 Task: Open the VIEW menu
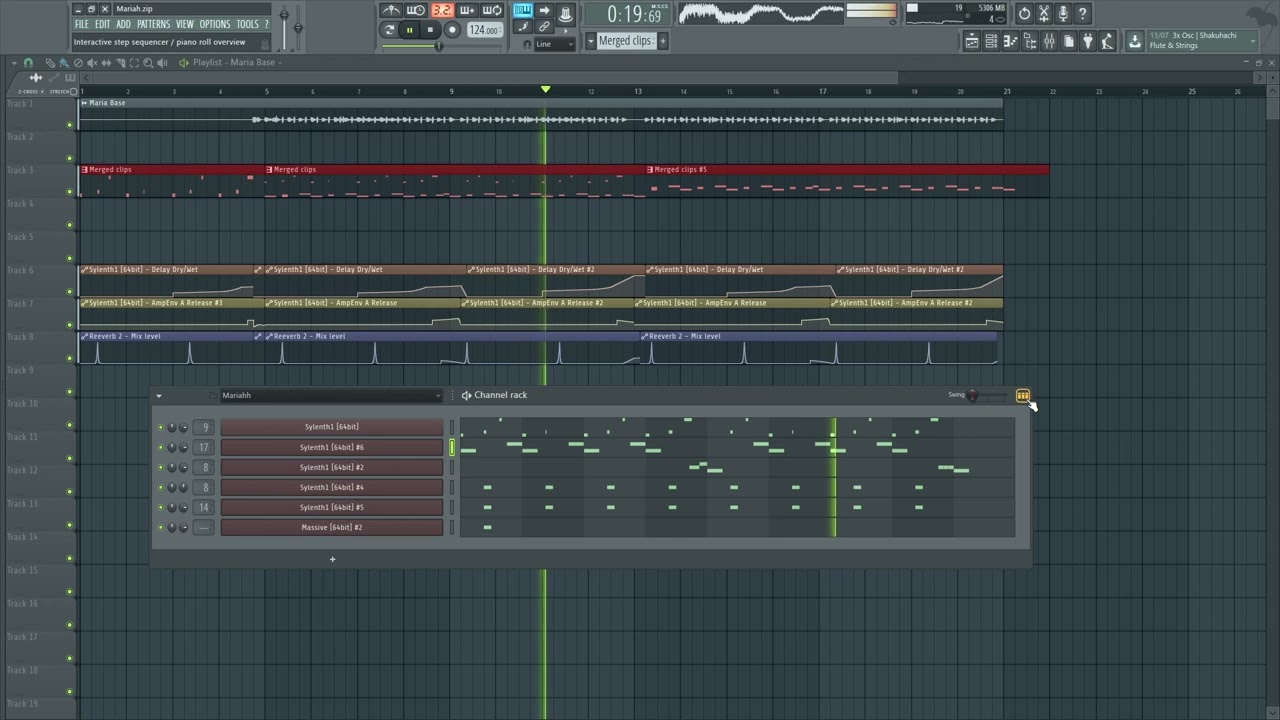[x=185, y=24]
